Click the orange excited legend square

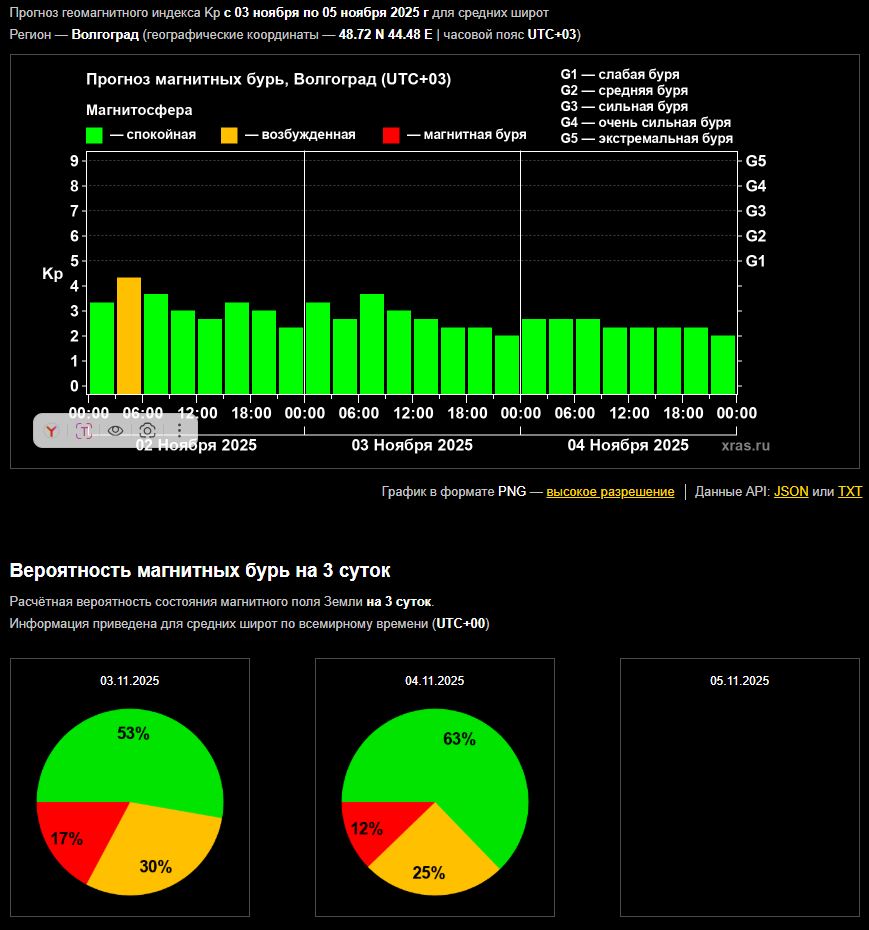[229, 135]
